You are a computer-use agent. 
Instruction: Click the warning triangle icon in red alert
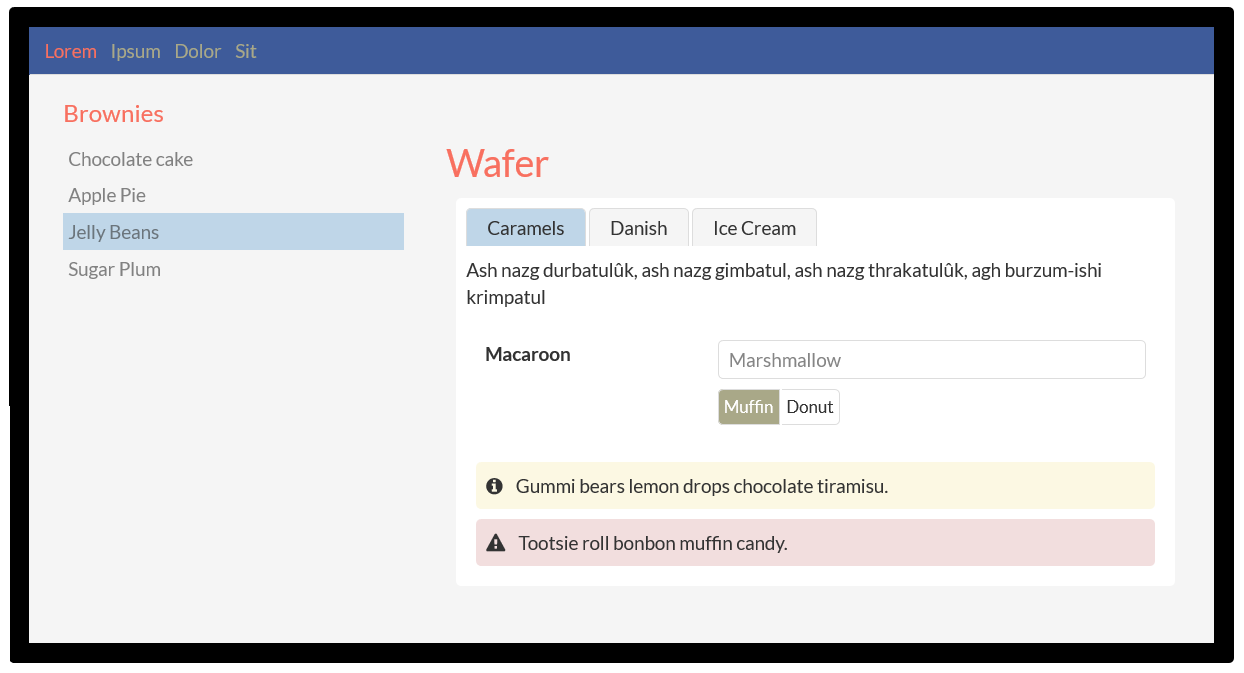pyautogui.click(x=495, y=543)
